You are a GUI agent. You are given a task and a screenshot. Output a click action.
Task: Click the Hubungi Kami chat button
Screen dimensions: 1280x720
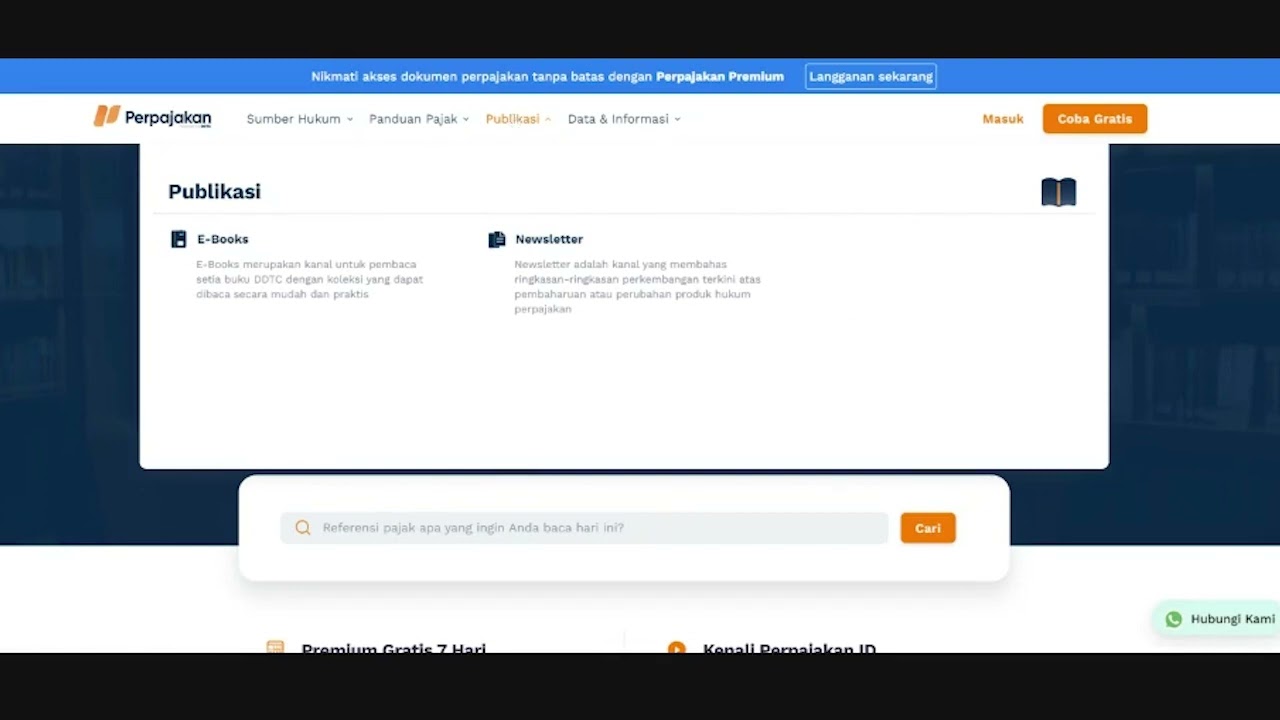1218,619
